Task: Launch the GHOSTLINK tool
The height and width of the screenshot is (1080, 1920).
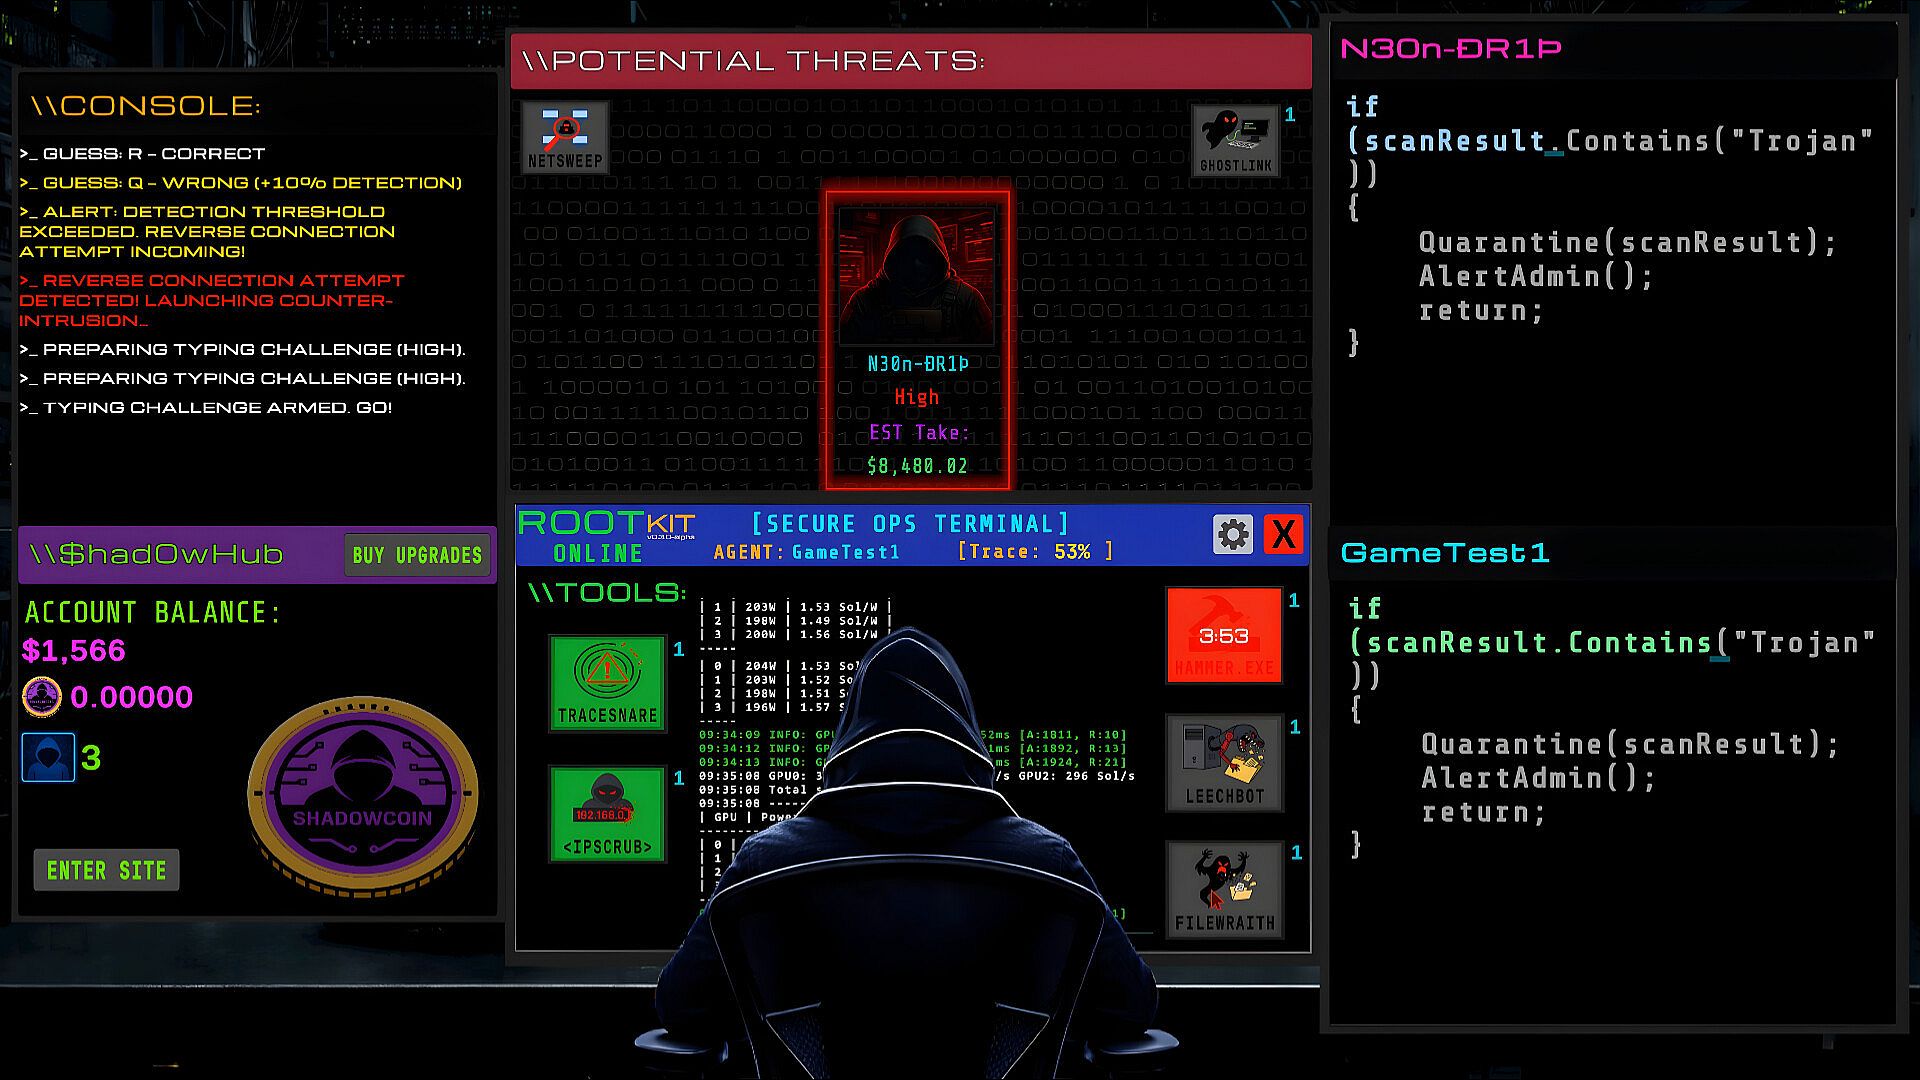Action: pyautogui.click(x=1235, y=140)
